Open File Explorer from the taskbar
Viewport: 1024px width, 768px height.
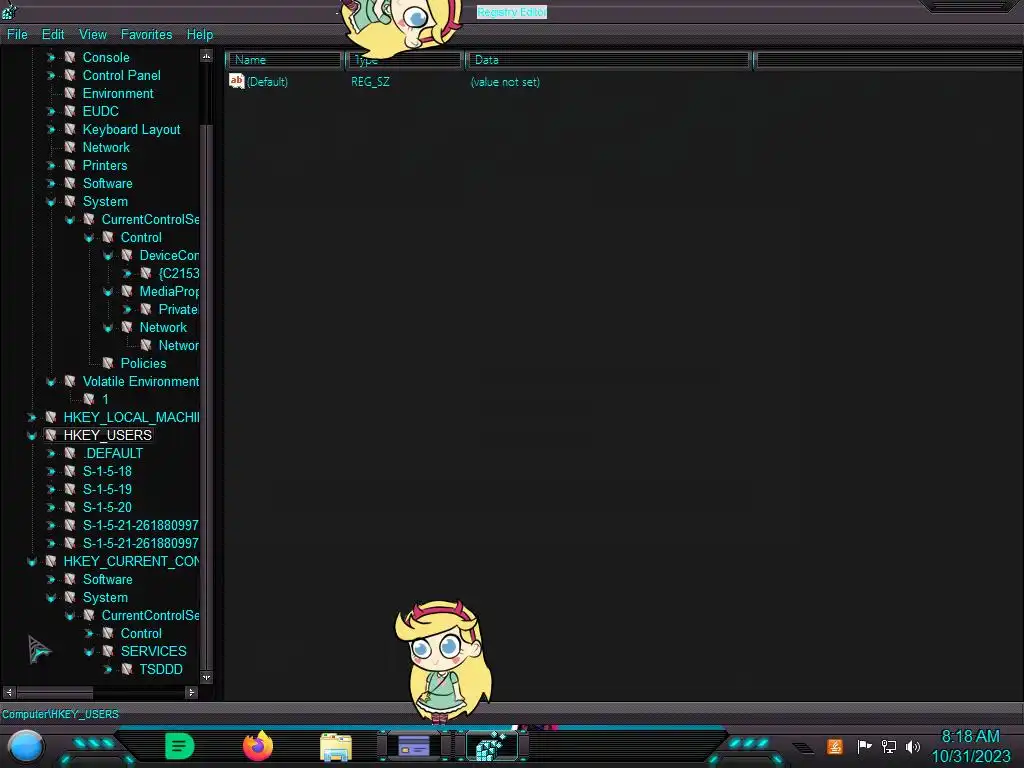336,747
